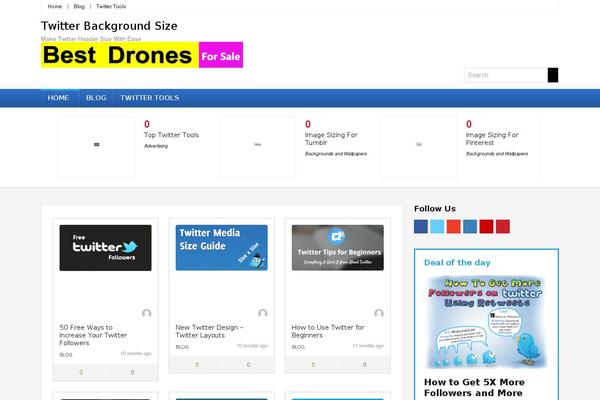The height and width of the screenshot is (400, 600).
Task: Open the Twitter Tips for Beginners image
Action: 338,248
